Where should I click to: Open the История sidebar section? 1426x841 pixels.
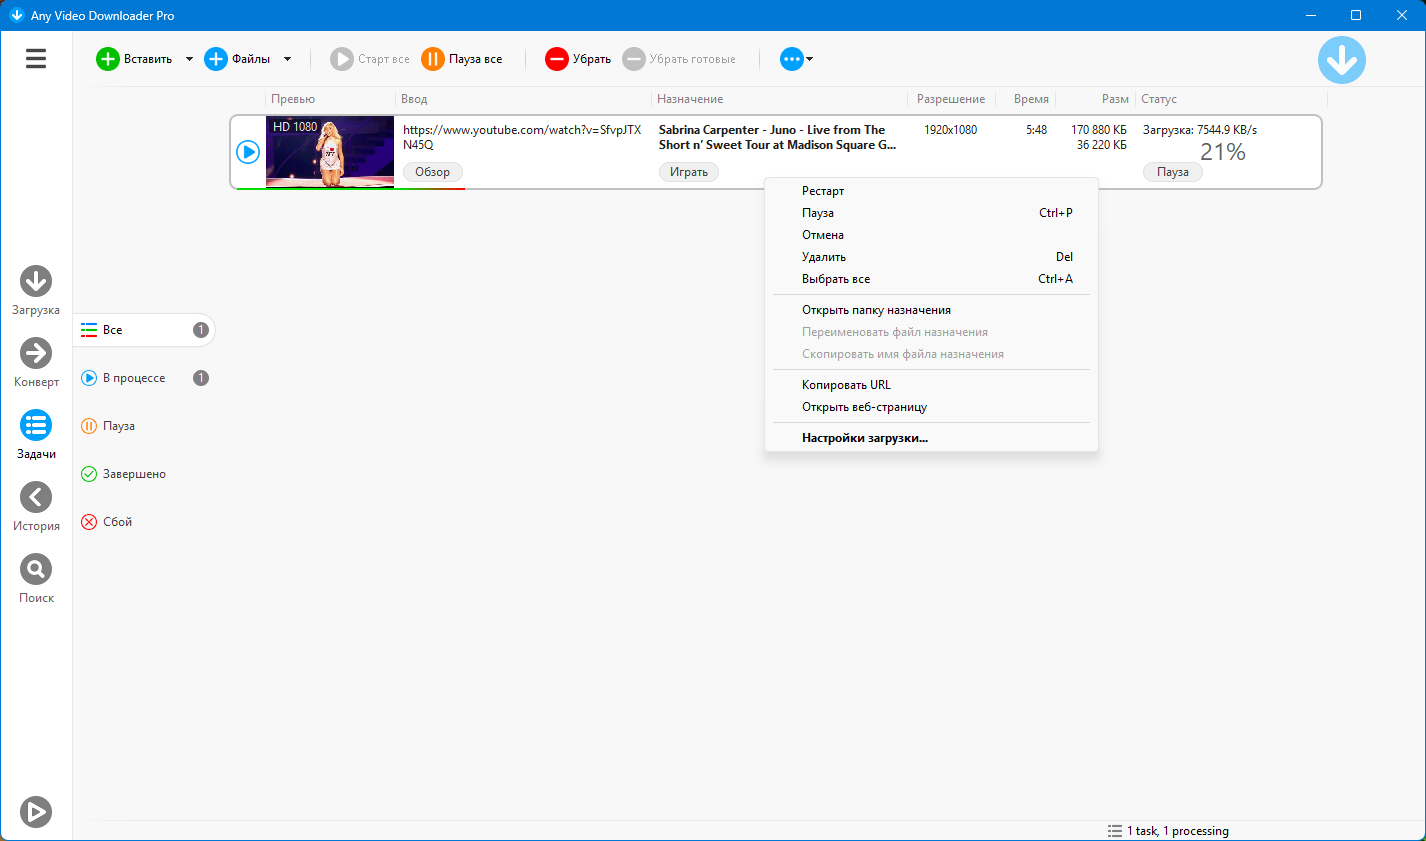click(36, 498)
